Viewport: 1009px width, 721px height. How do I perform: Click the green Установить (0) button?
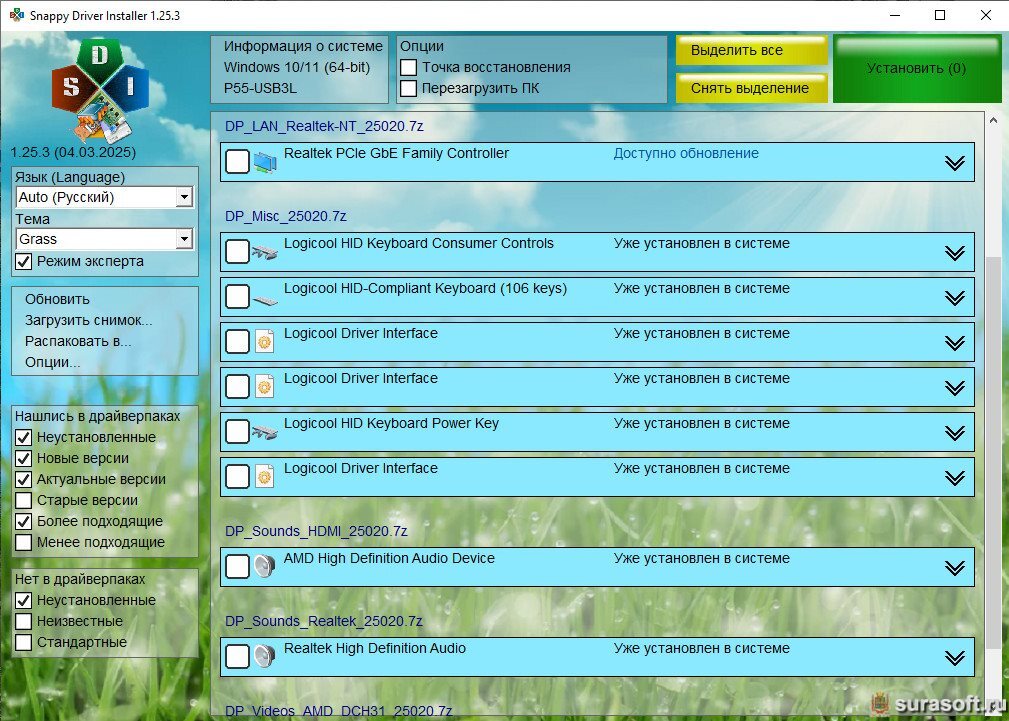[x=917, y=69]
